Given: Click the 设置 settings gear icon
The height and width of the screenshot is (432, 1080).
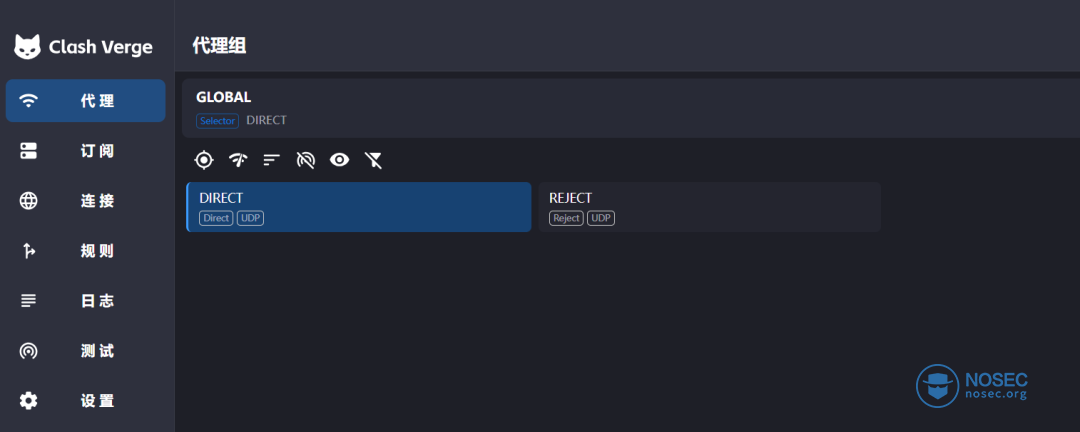Looking at the screenshot, I should 28,401.
